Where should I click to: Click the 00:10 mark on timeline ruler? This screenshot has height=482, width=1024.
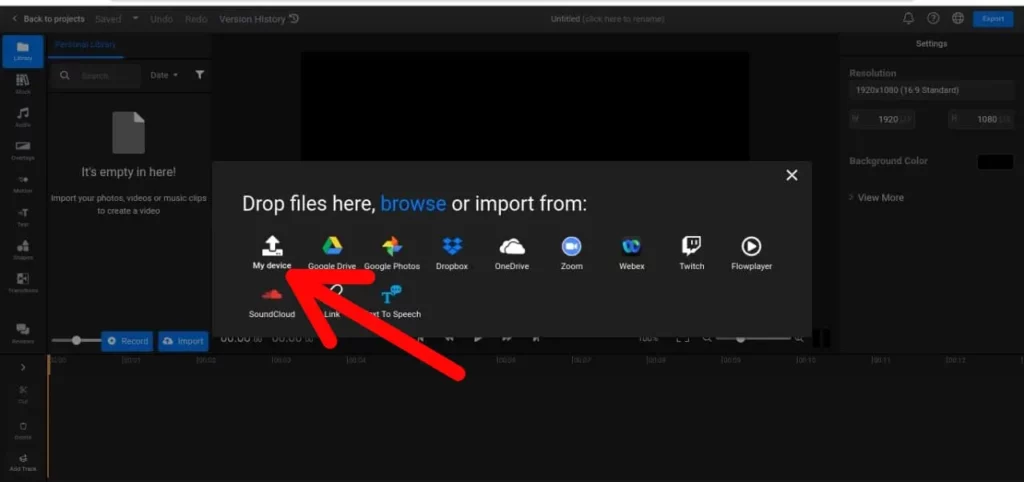[x=805, y=361]
